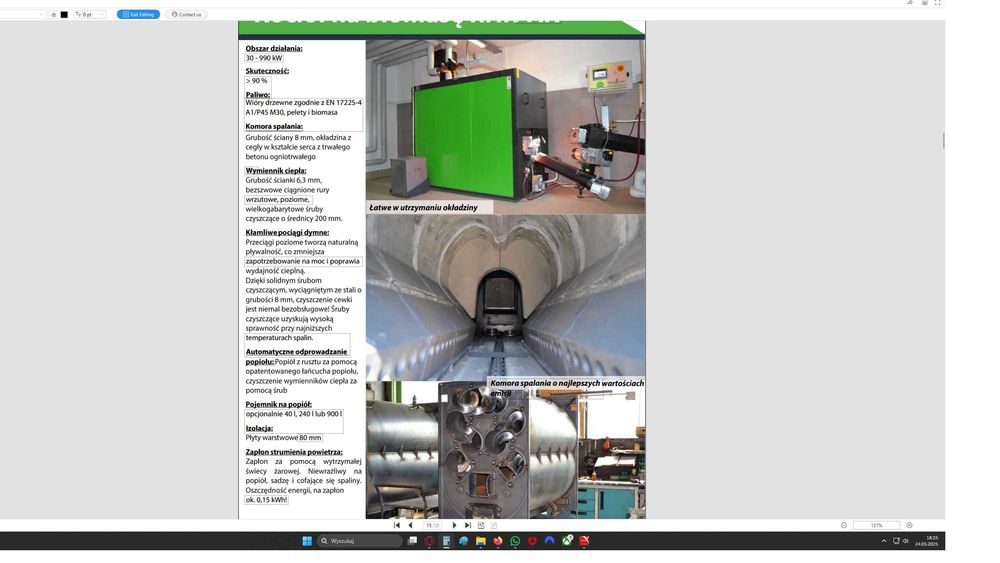Open WhatsApp from the taskbar
The height and width of the screenshot is (563, 1000).
515,541
